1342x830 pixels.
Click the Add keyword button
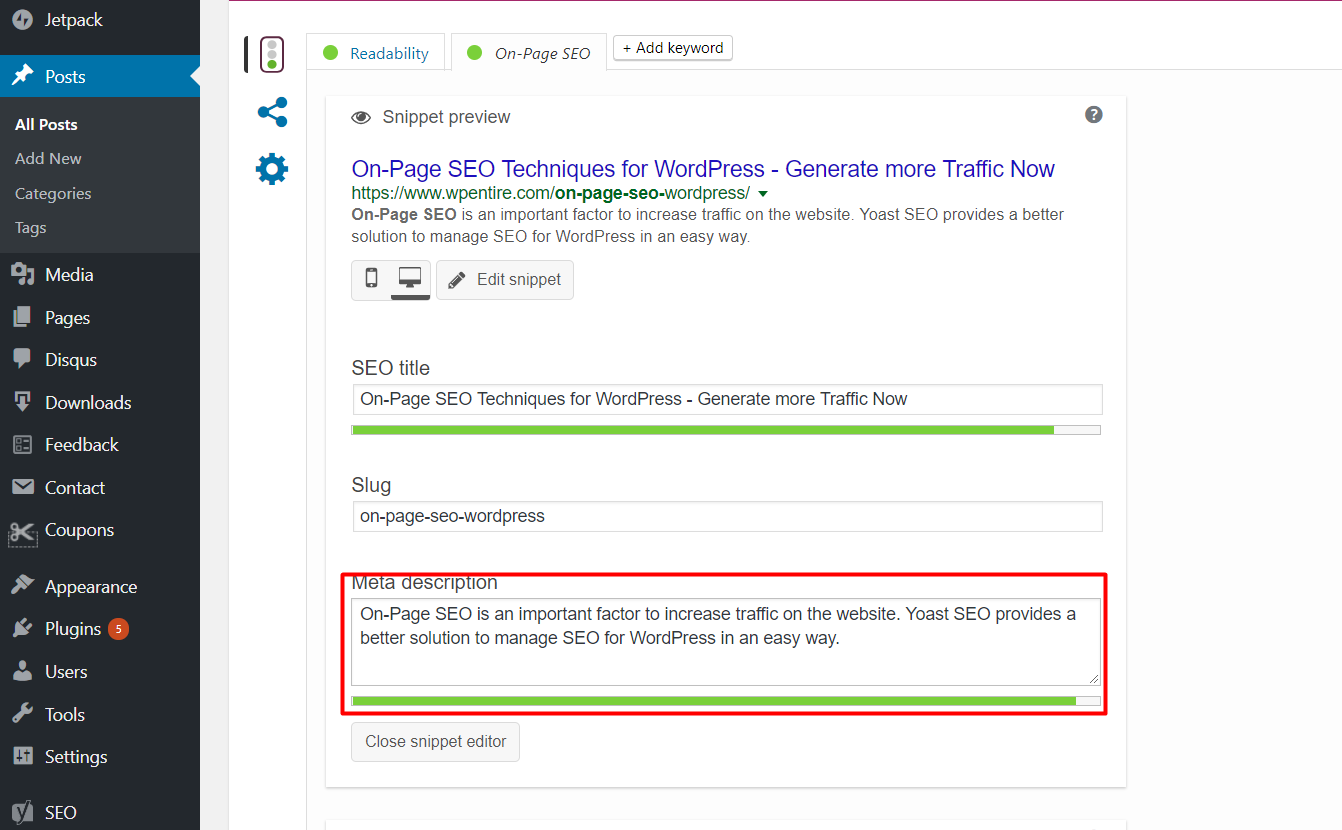tap(673, 47)
